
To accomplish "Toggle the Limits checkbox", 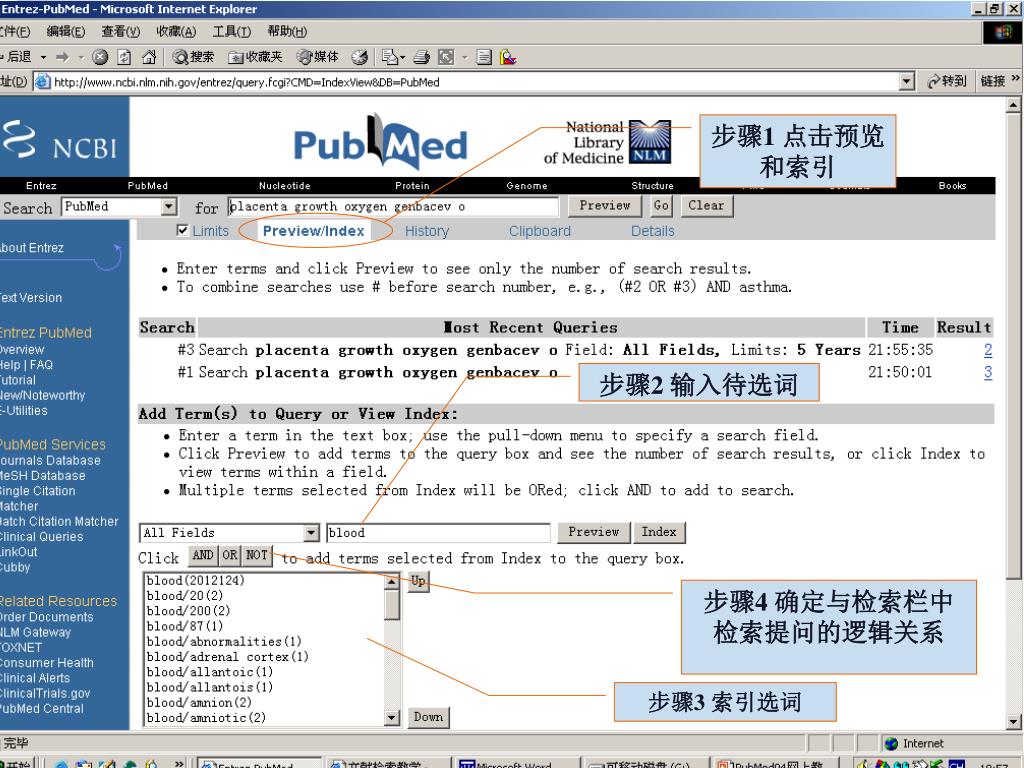I will [x=183, y=230].
